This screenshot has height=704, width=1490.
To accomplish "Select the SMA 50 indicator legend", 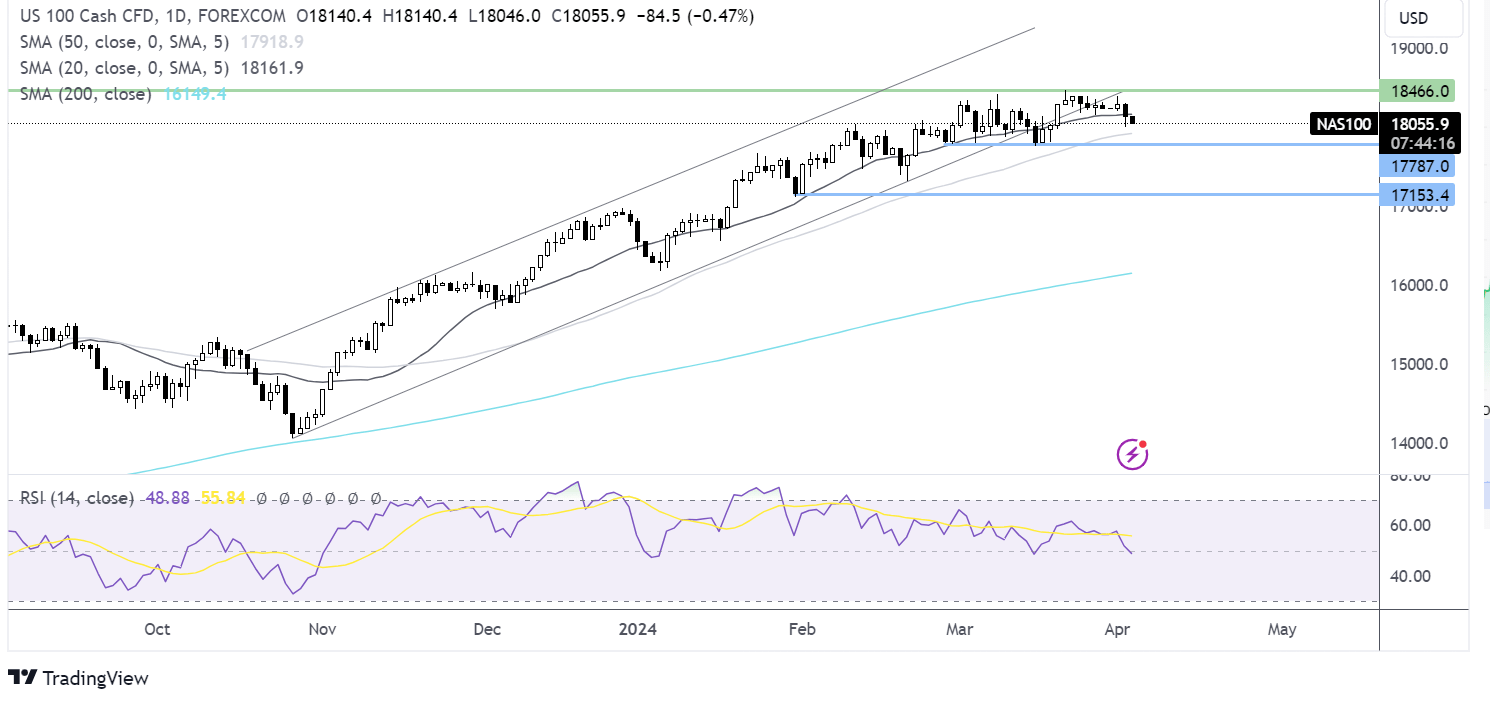I will 125,42.
